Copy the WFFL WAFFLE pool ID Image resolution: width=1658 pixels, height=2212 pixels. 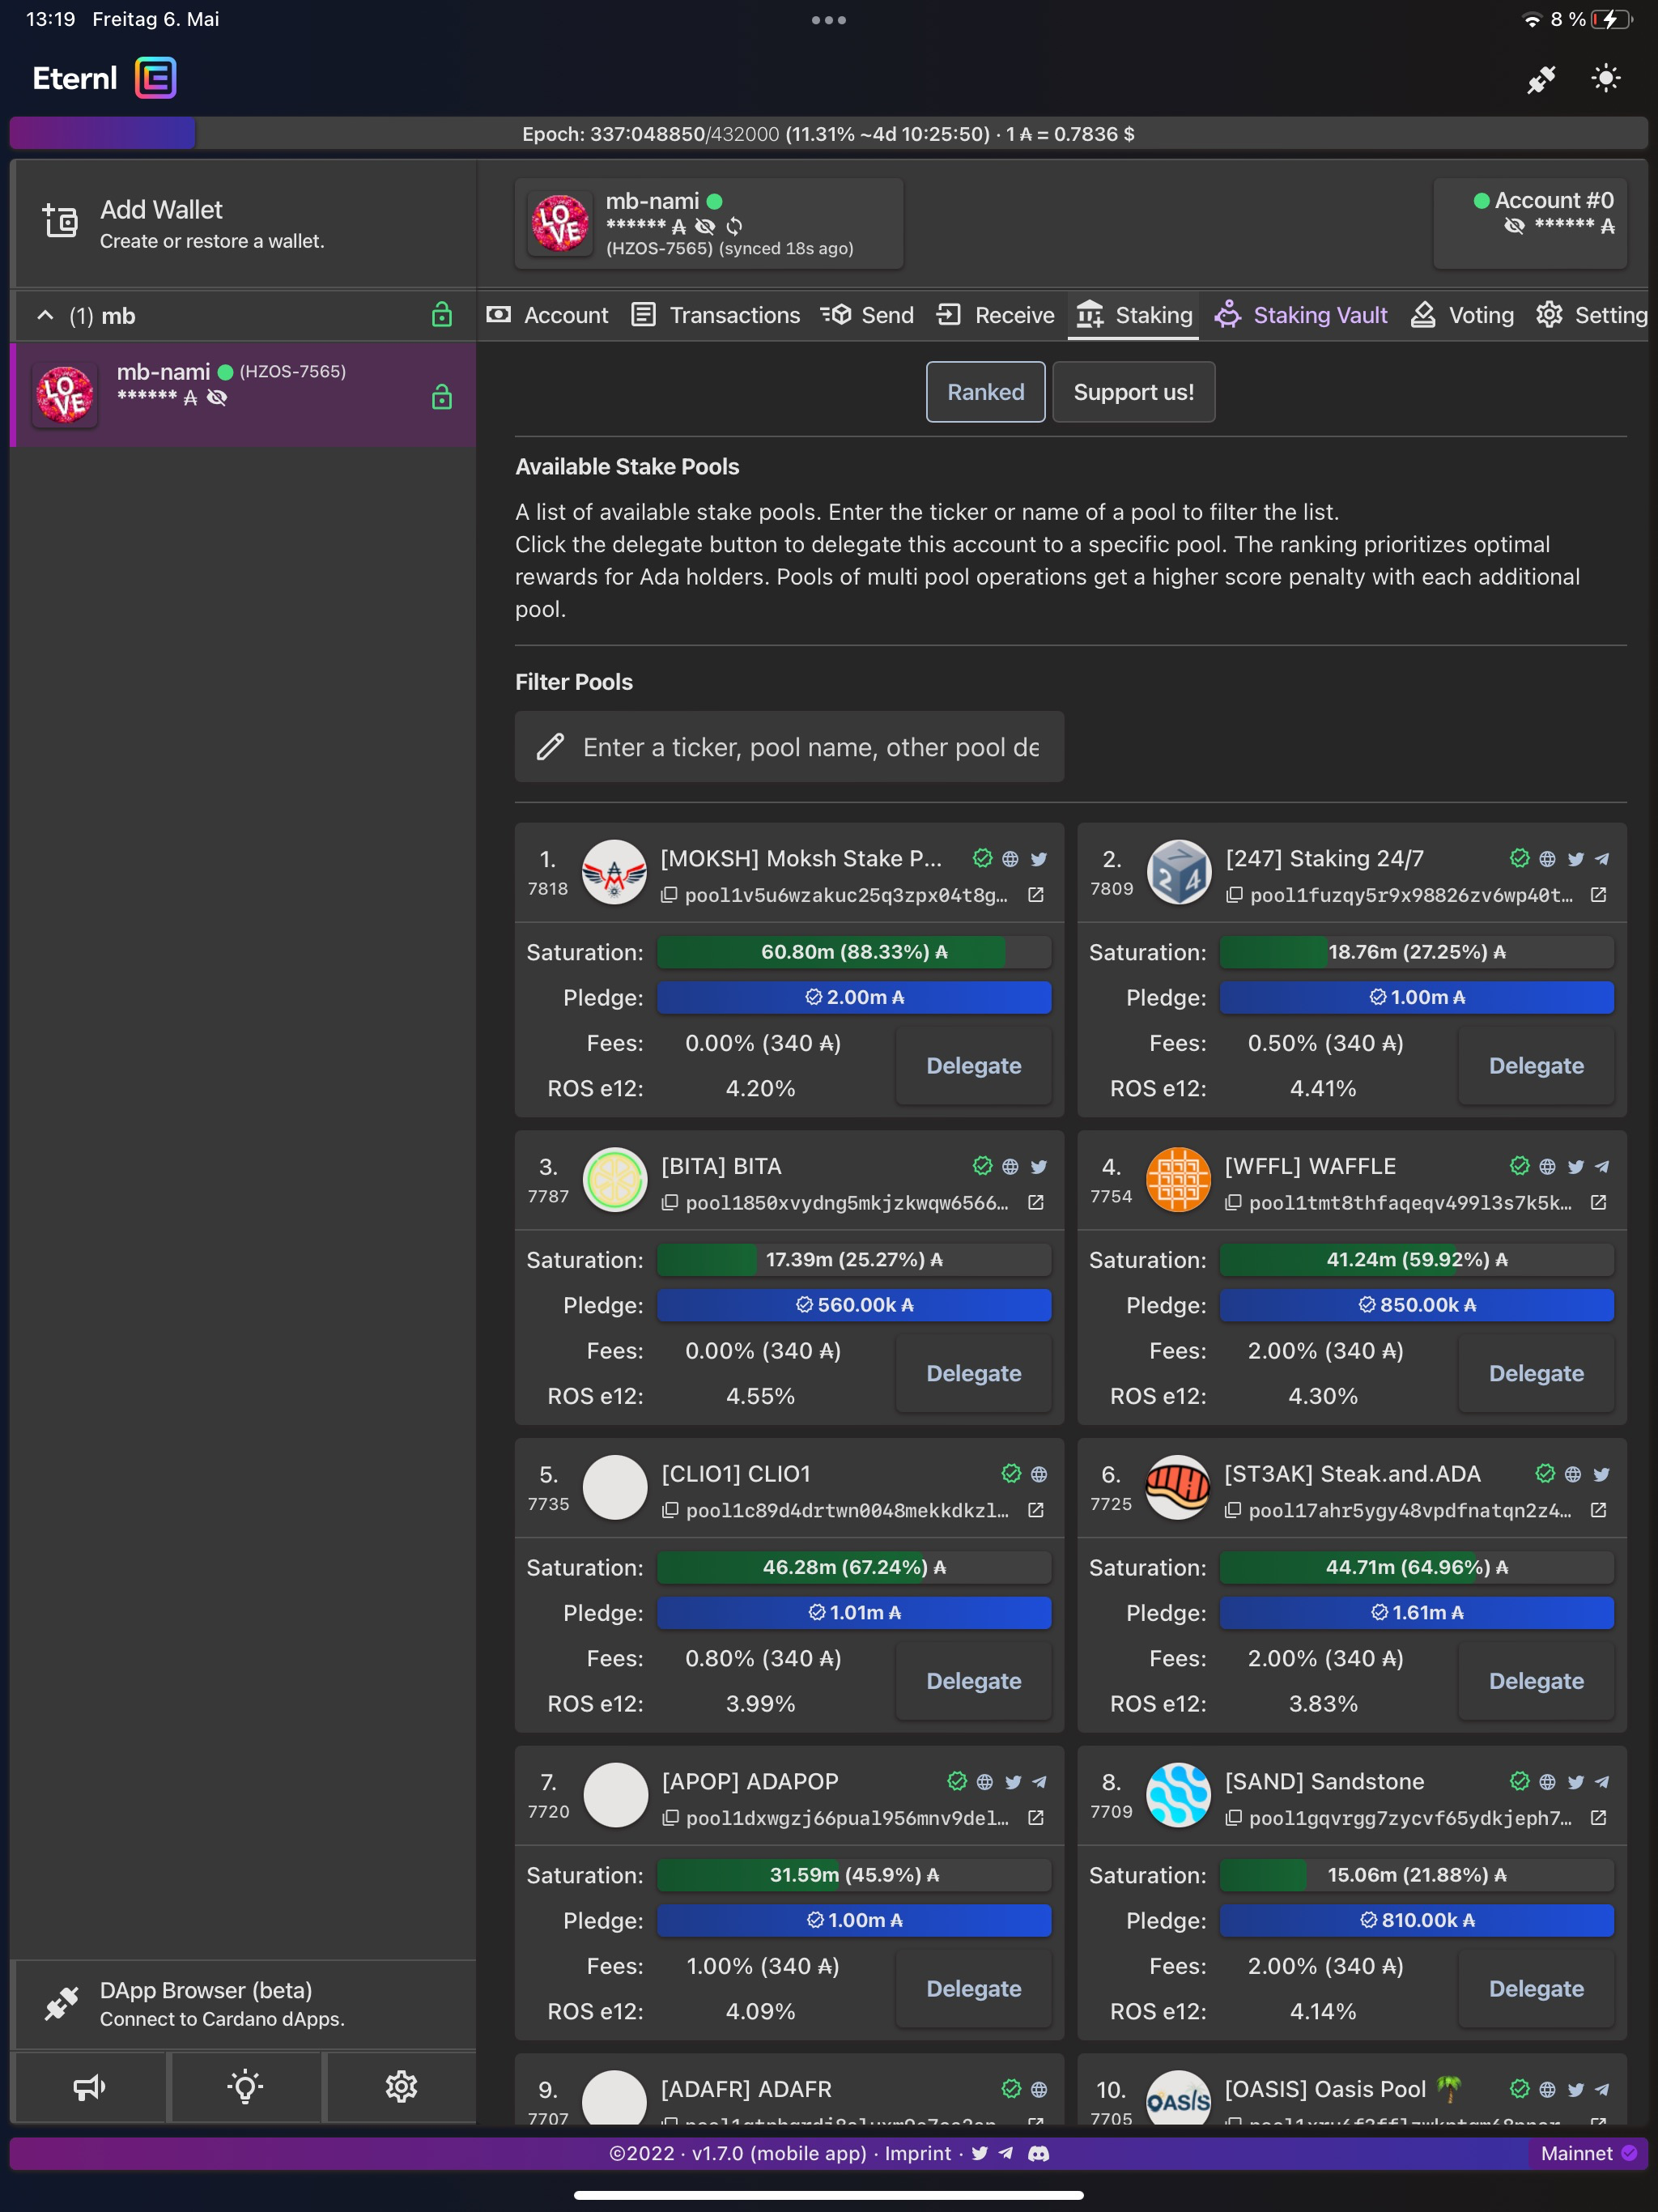coord(1234,1203)
